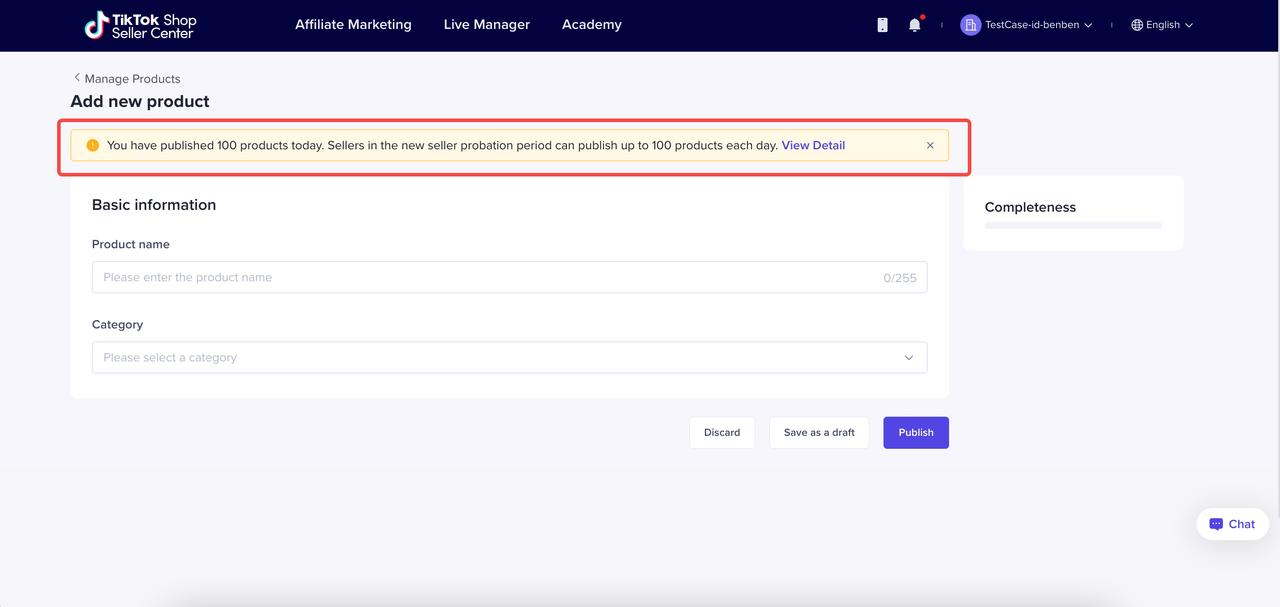The height and width of the screenshot is (607, 1280).
Task: Click the View Detail link
Action: 813,145
